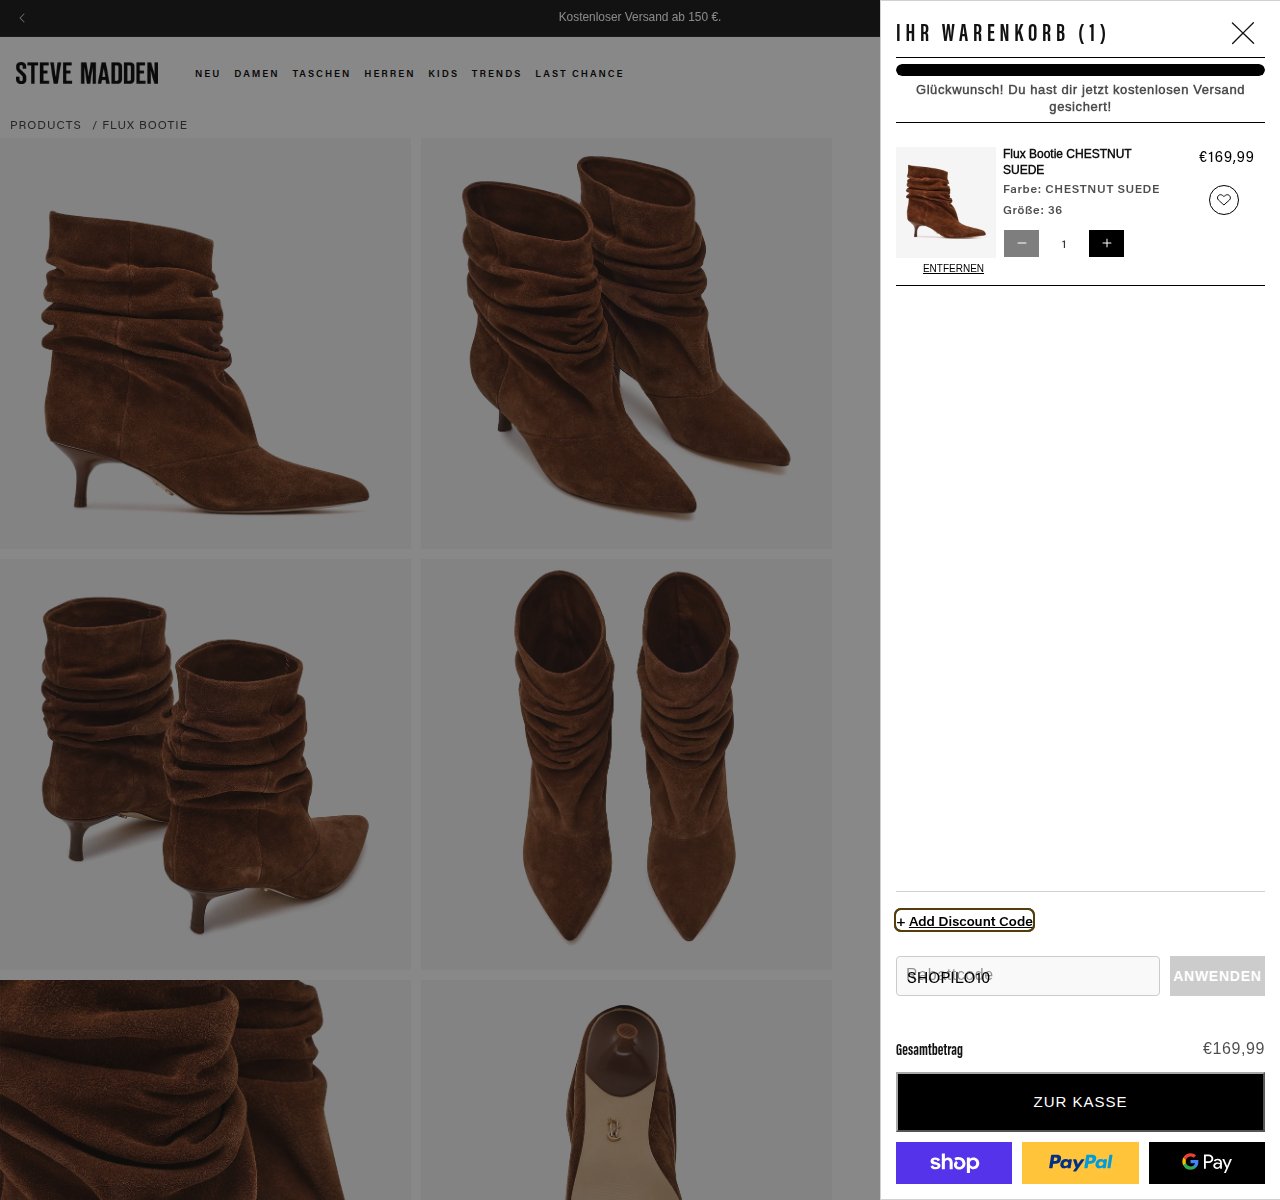Open the TRENDS menu
This screenshot has height=1200, width=1280.
[497, 74]
